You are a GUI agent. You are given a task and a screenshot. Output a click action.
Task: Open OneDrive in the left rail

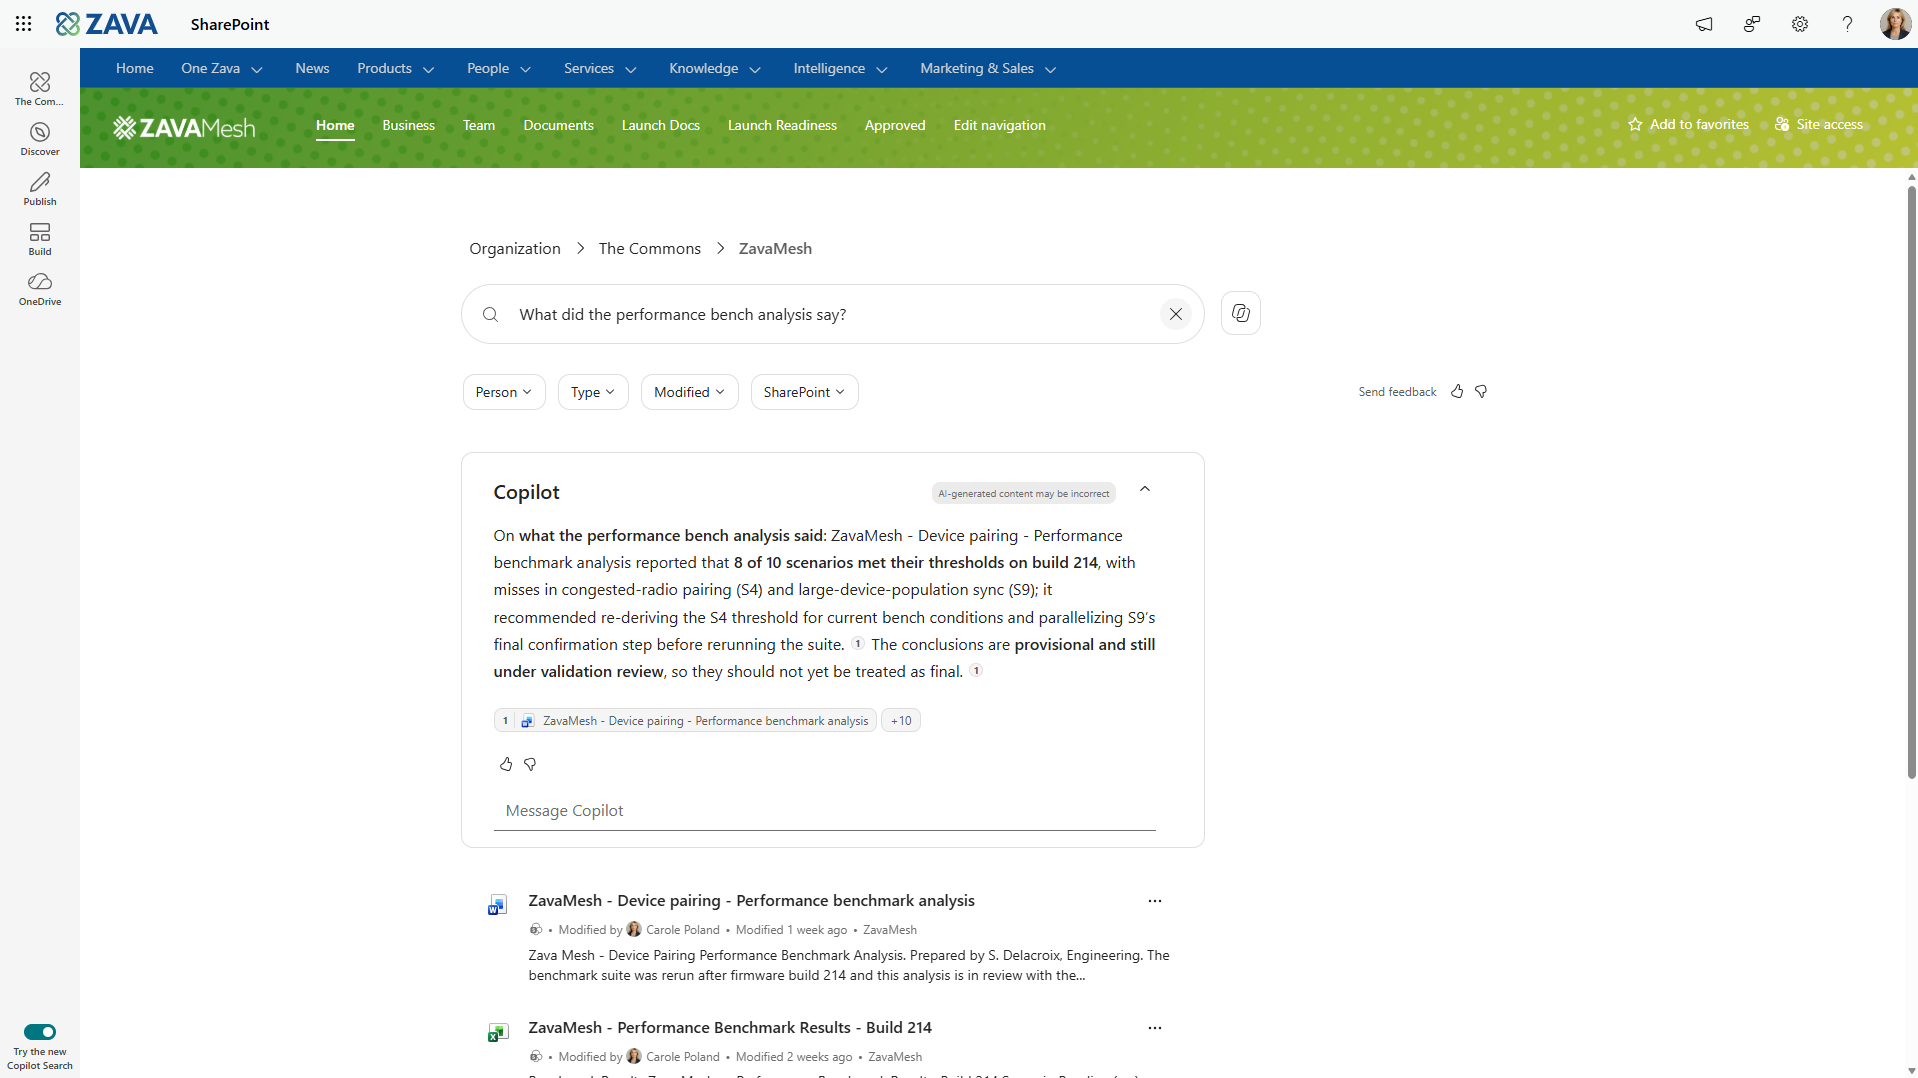point(40,289)
